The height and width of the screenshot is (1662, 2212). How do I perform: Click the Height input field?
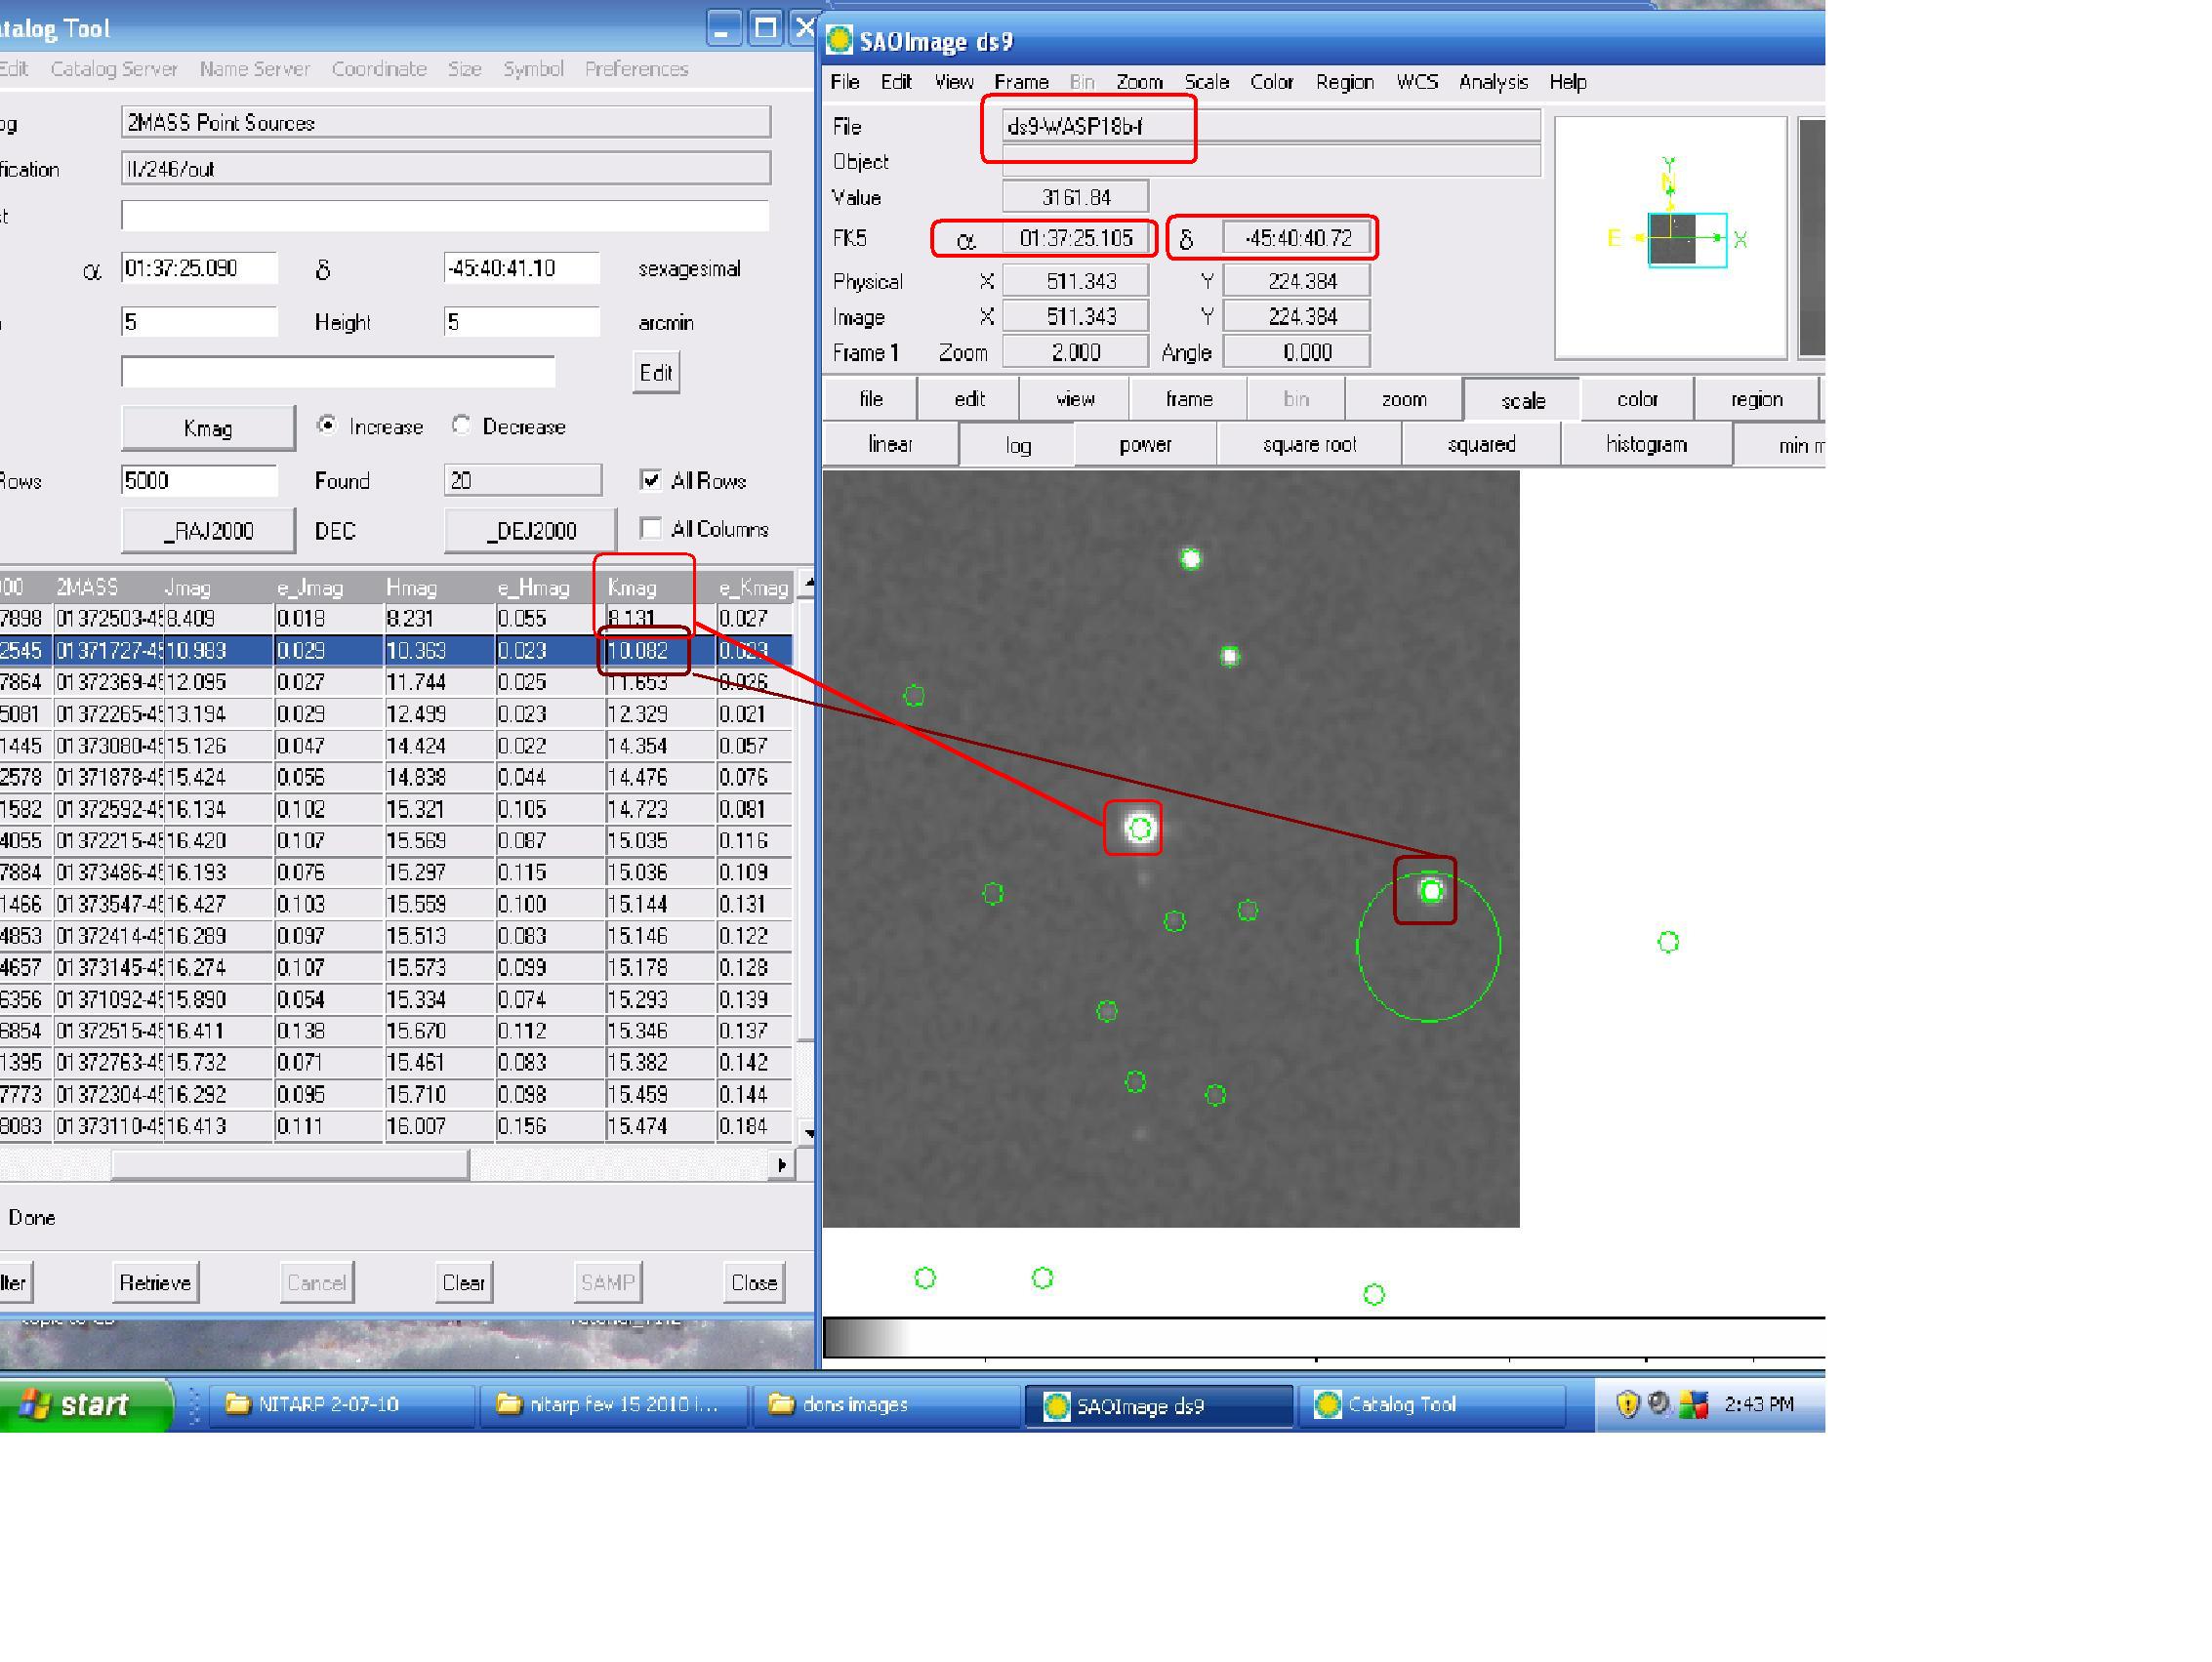(x=521, y=322)
